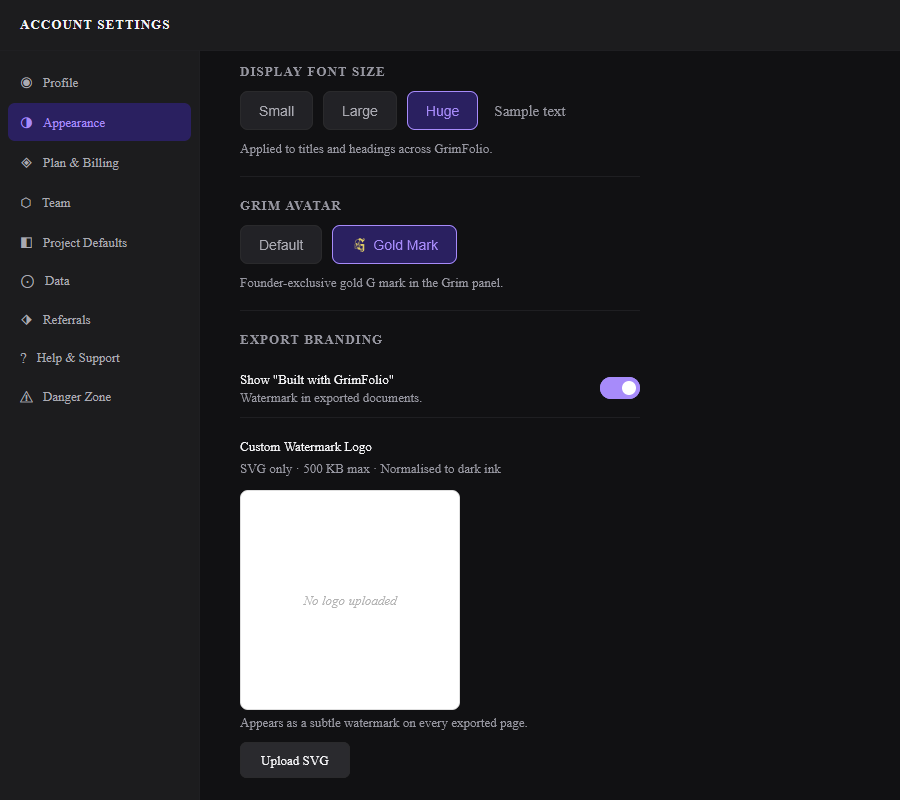Click the Export Branding heading

click(311, 340)
